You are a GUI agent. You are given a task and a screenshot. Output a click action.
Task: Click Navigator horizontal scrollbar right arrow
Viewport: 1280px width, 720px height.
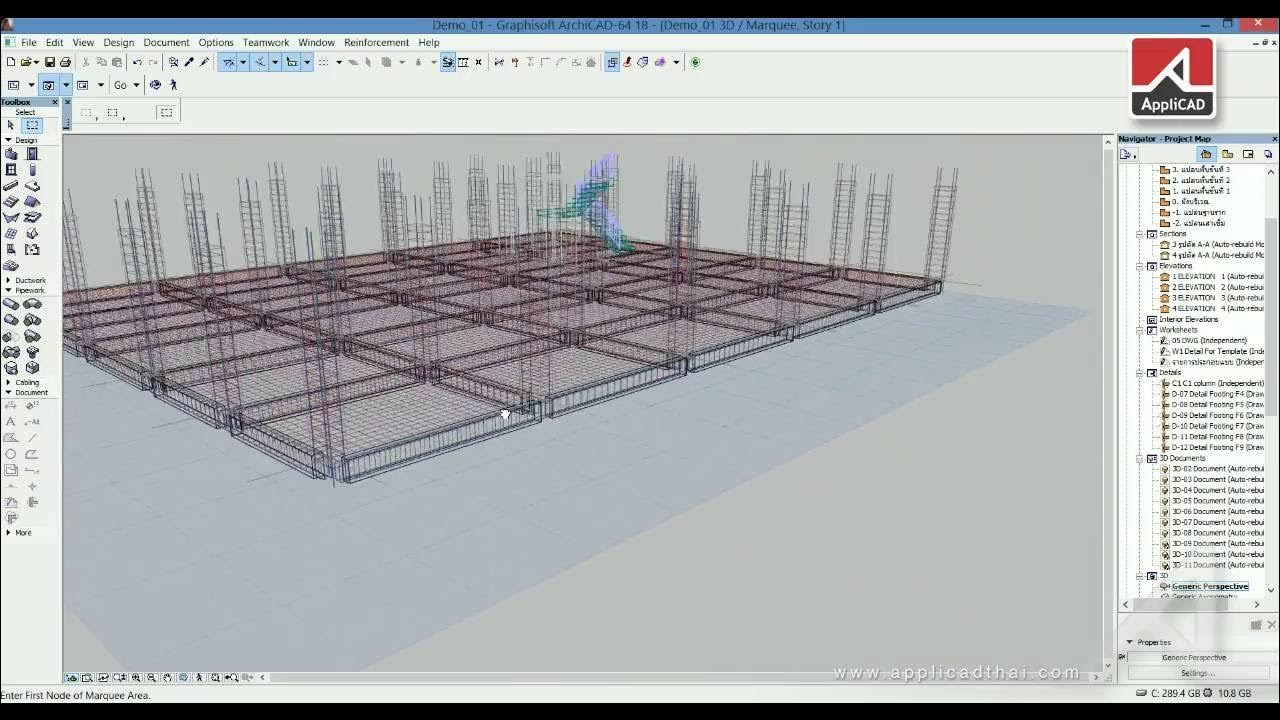point(1257,604)
